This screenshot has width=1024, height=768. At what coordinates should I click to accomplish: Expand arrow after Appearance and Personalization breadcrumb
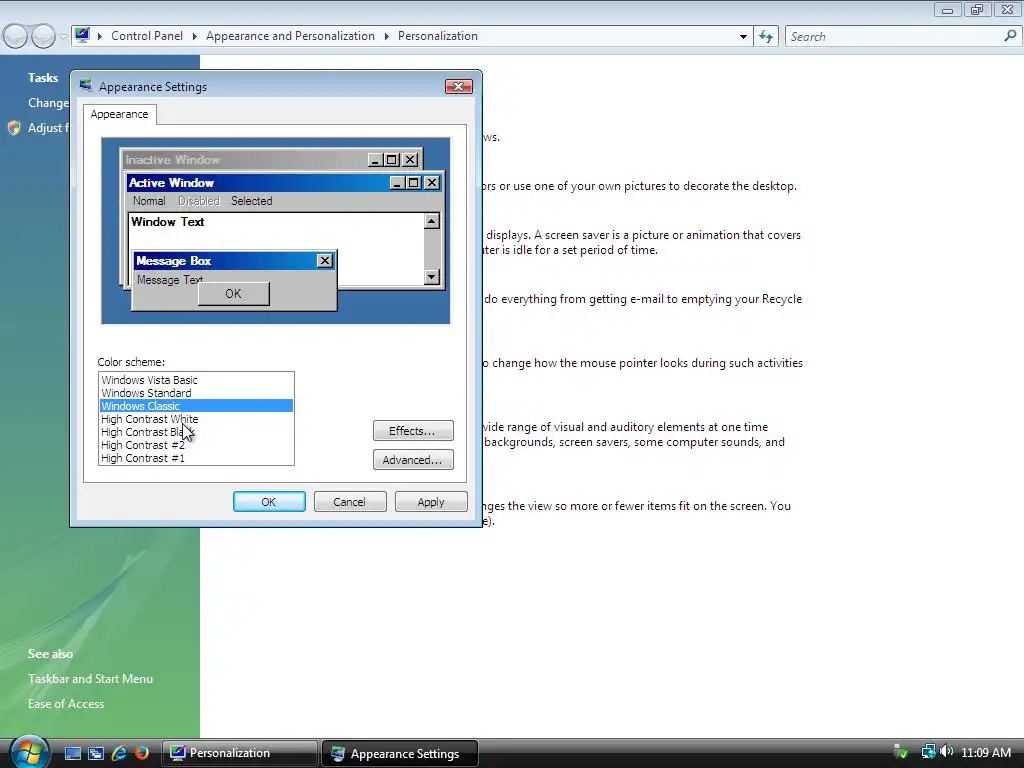[387, 36]
